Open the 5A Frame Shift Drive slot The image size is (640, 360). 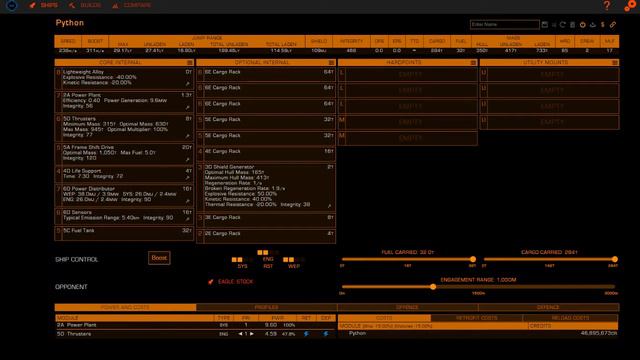point(124,153)
